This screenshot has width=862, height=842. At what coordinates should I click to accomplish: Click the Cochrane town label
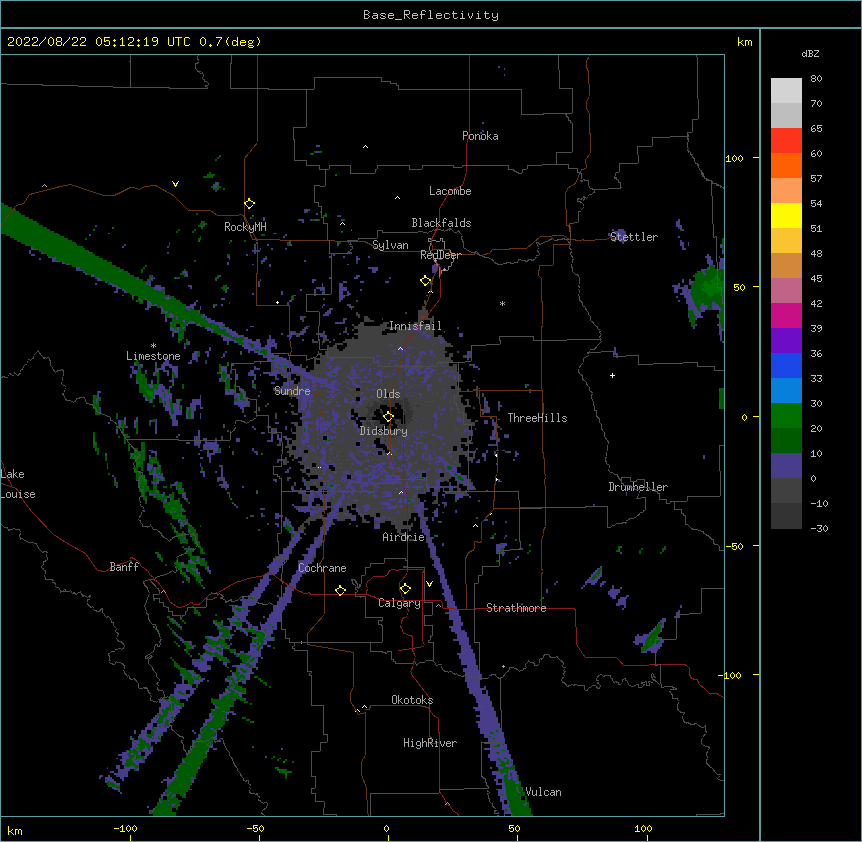click(x=322, y=568)
